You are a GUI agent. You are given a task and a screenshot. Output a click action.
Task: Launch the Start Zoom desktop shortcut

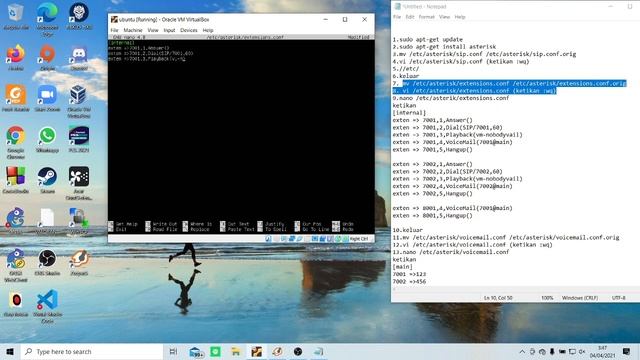point(47,99)
